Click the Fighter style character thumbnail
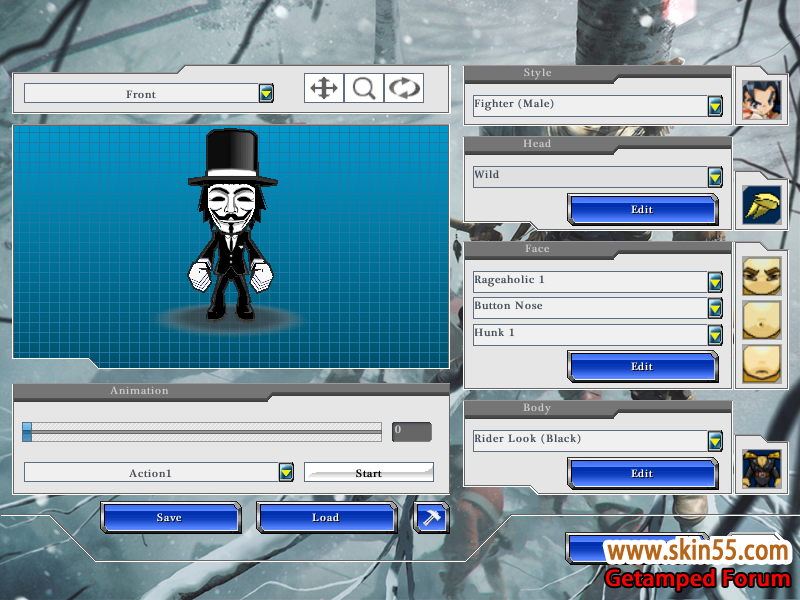Viewport: 800px width, 600px height. tap(761, 99)
